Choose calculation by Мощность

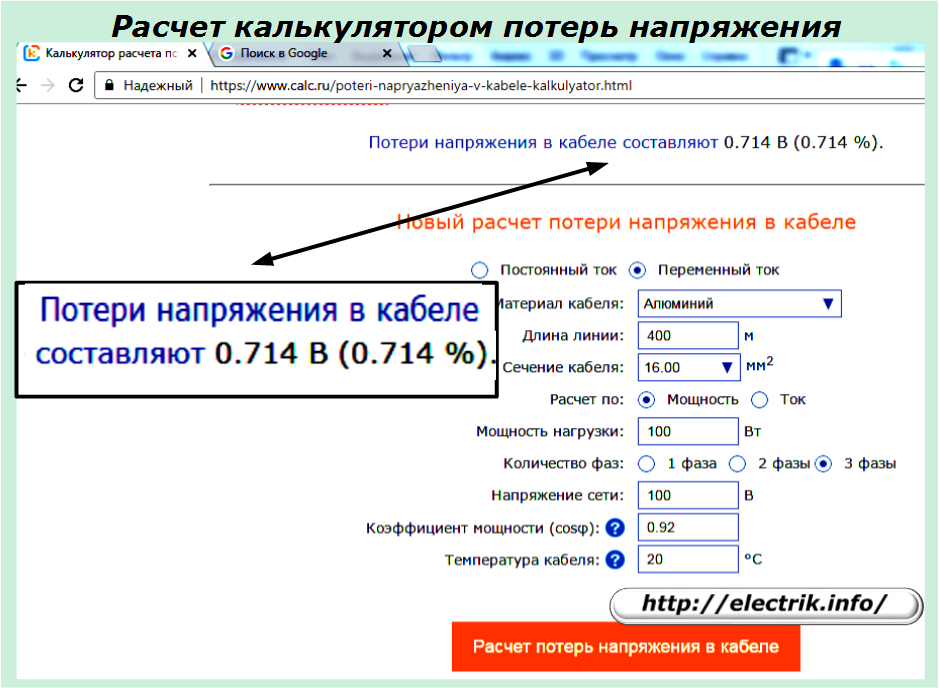pyautogui.click(x=646, y=399)
